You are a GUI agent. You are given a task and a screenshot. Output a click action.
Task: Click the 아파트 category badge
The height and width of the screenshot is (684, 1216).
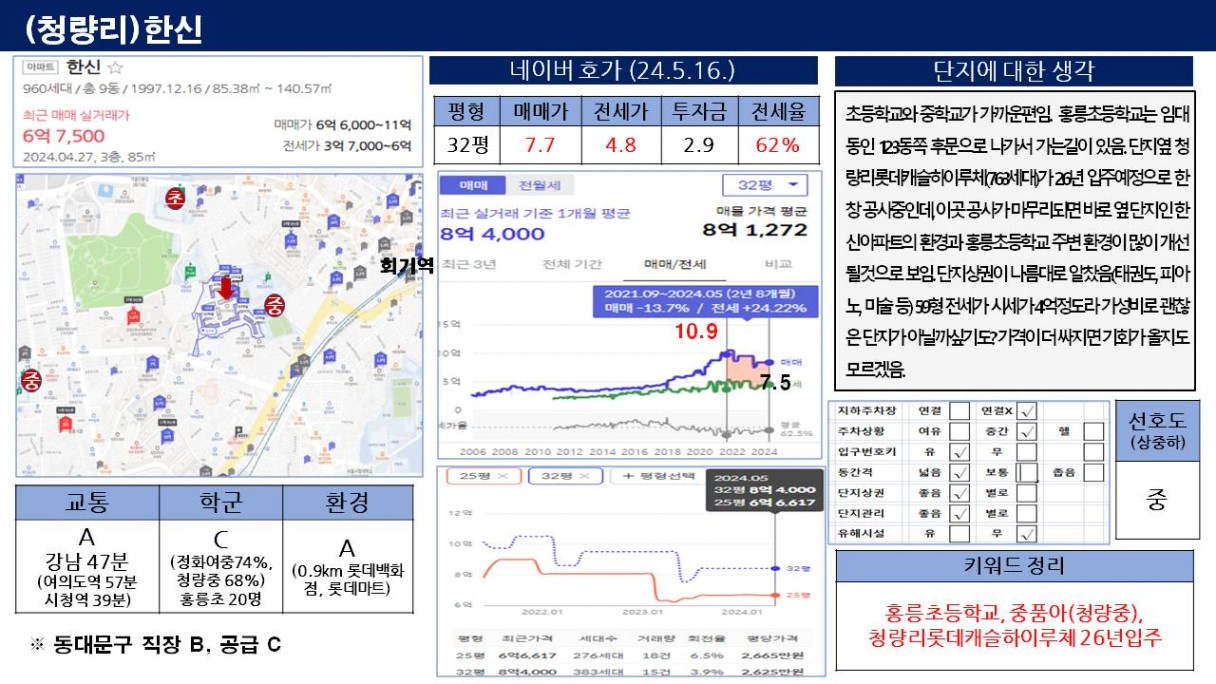(41, 69)
